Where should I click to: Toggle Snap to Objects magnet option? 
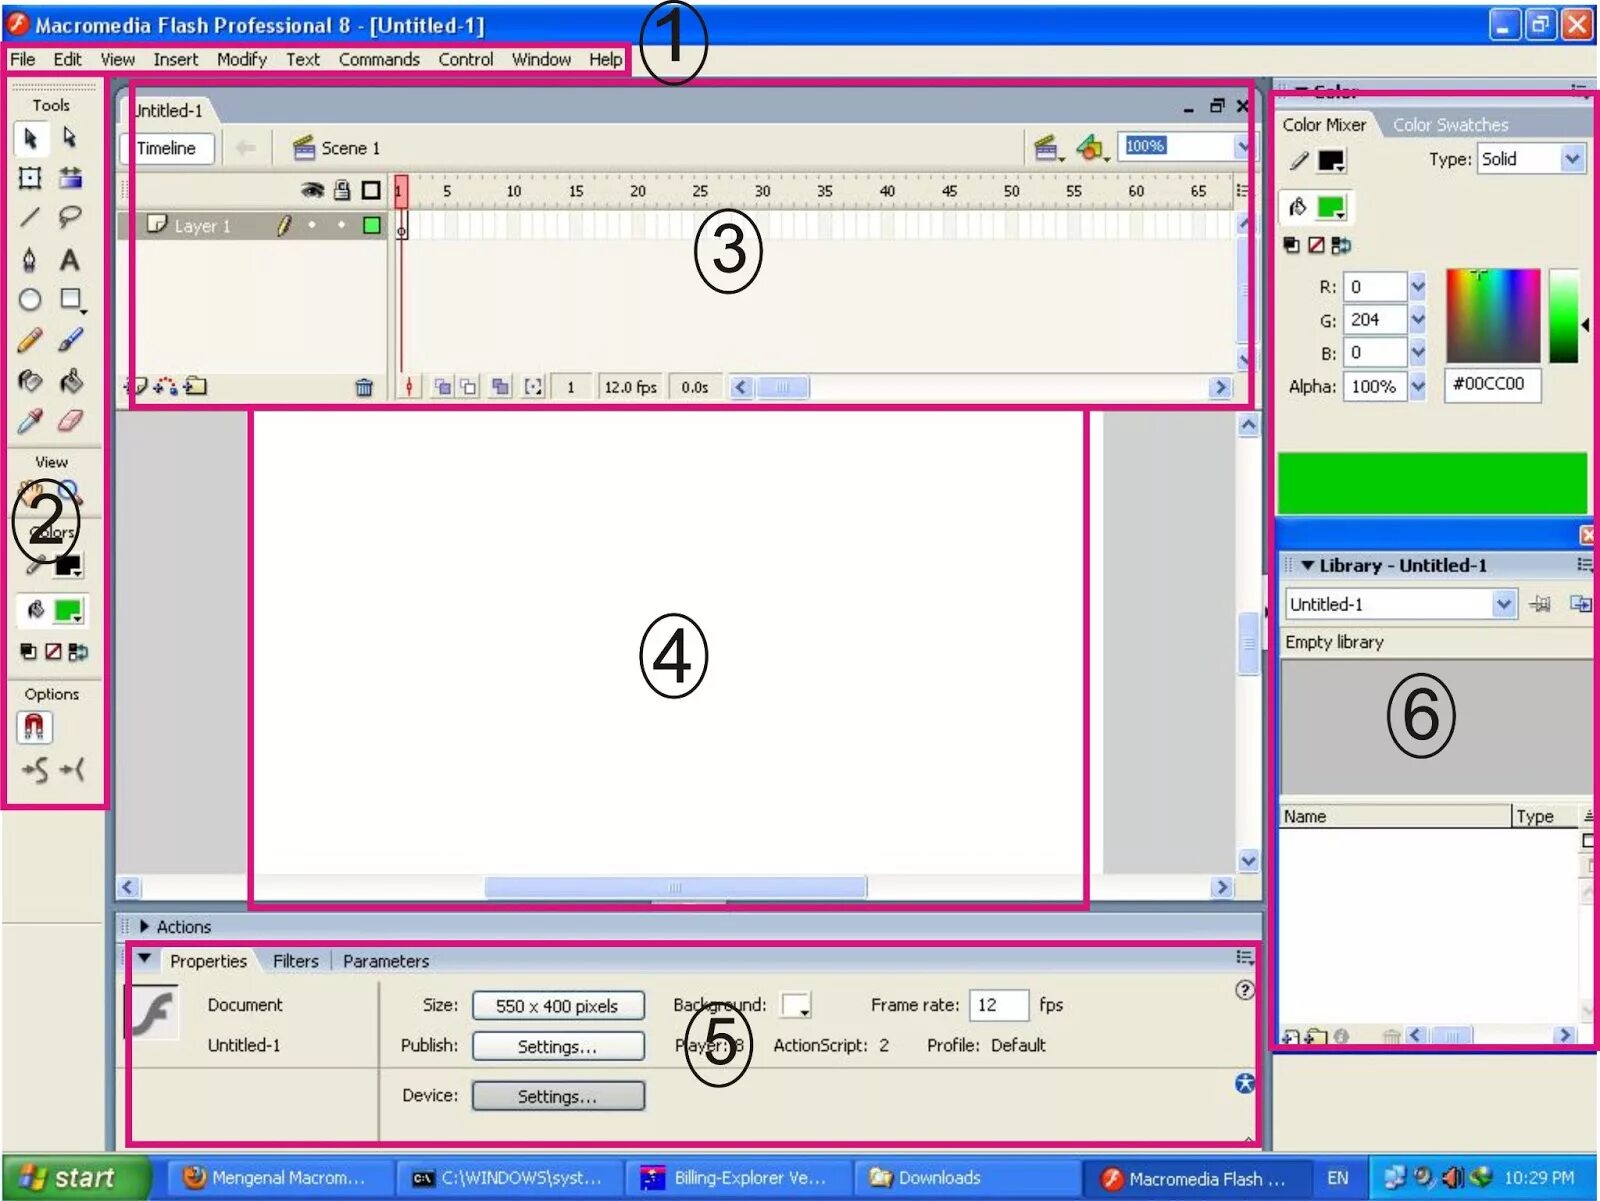tap(34, 727)
